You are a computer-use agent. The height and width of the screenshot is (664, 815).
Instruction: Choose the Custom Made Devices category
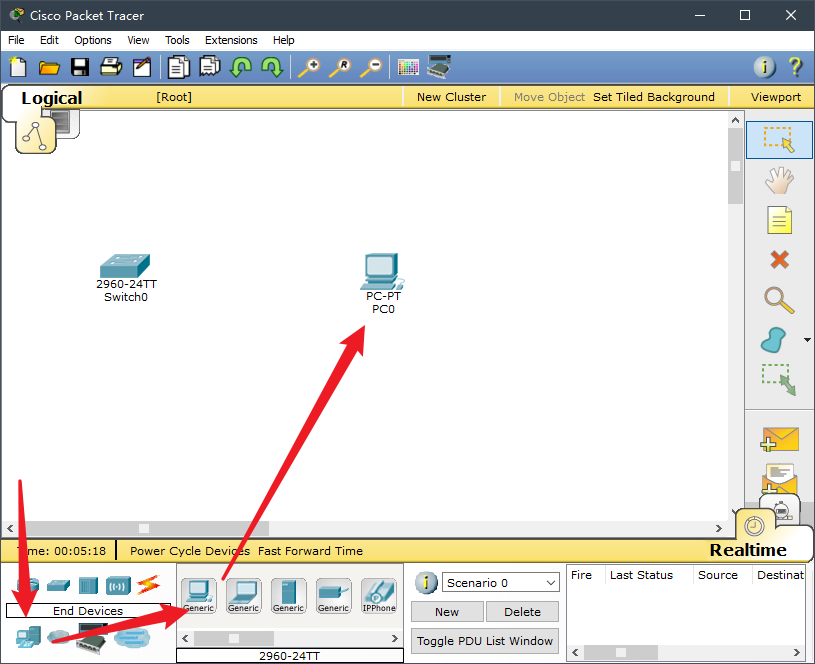click(91, 637)
